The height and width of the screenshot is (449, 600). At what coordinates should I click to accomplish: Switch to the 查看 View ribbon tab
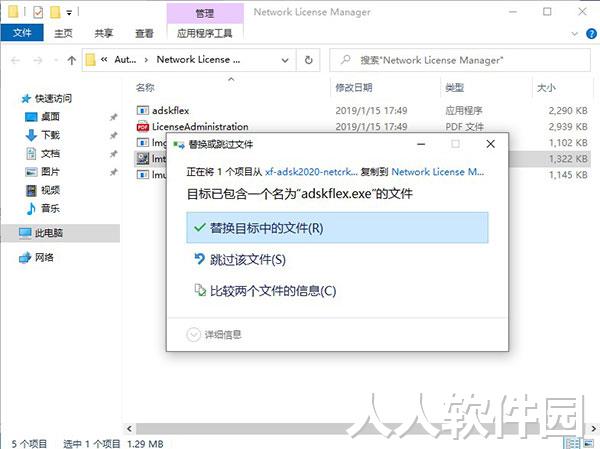click(x=144, y=33)
